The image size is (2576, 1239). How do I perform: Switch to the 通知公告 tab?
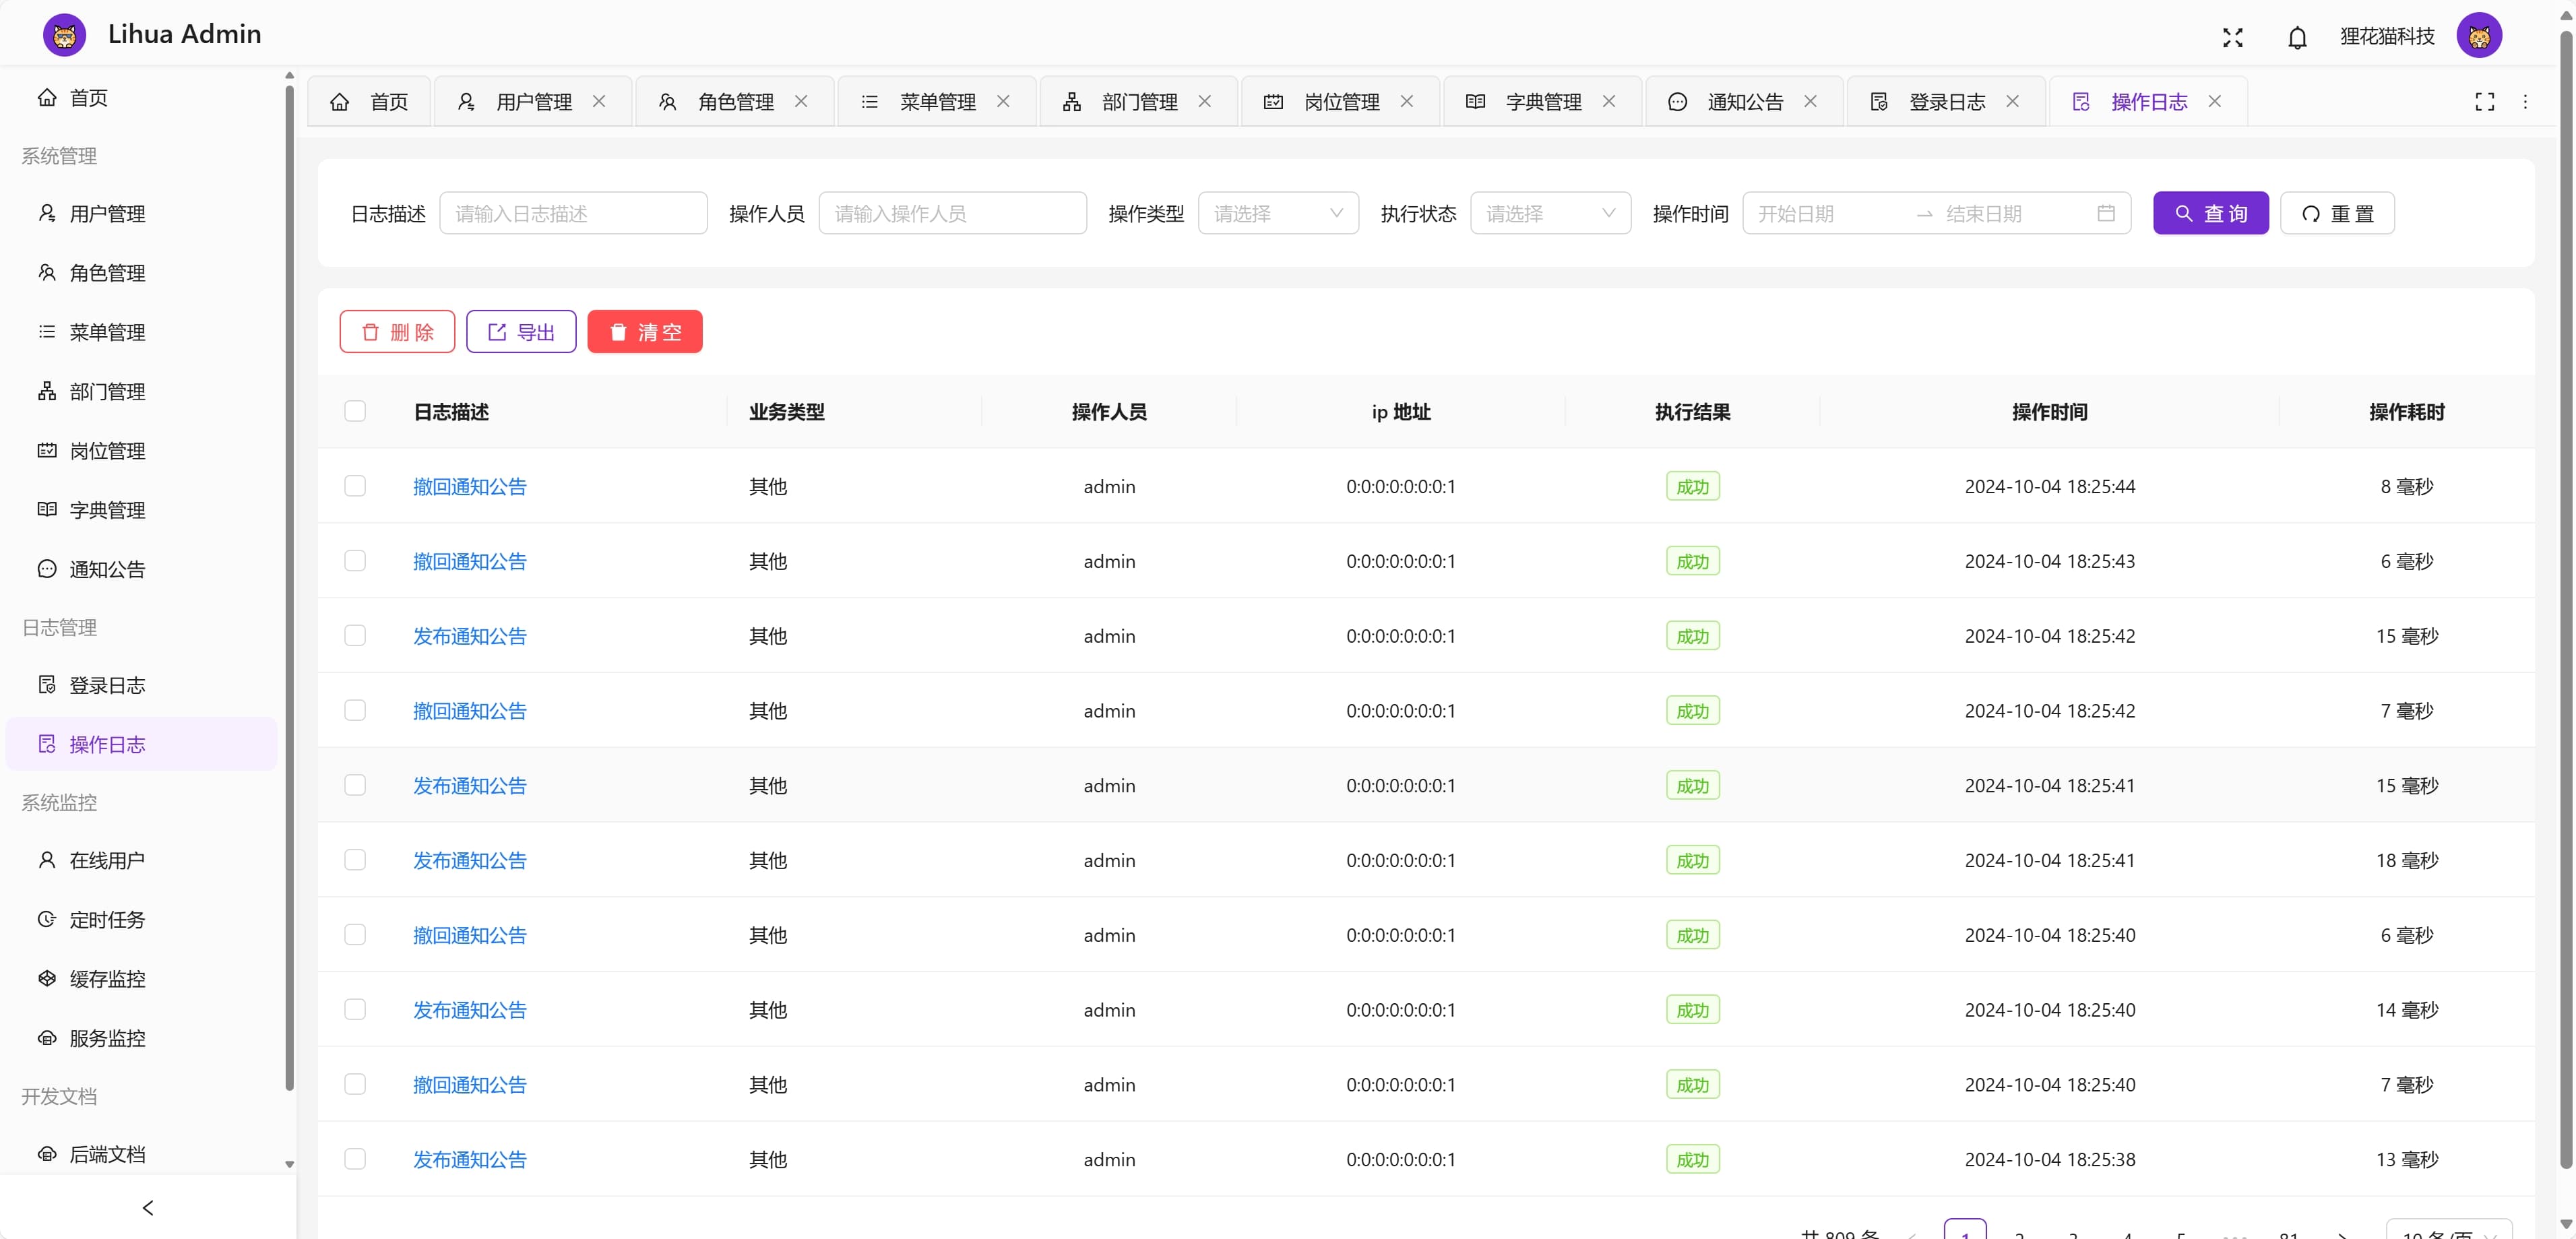(x=1745, y=101)
